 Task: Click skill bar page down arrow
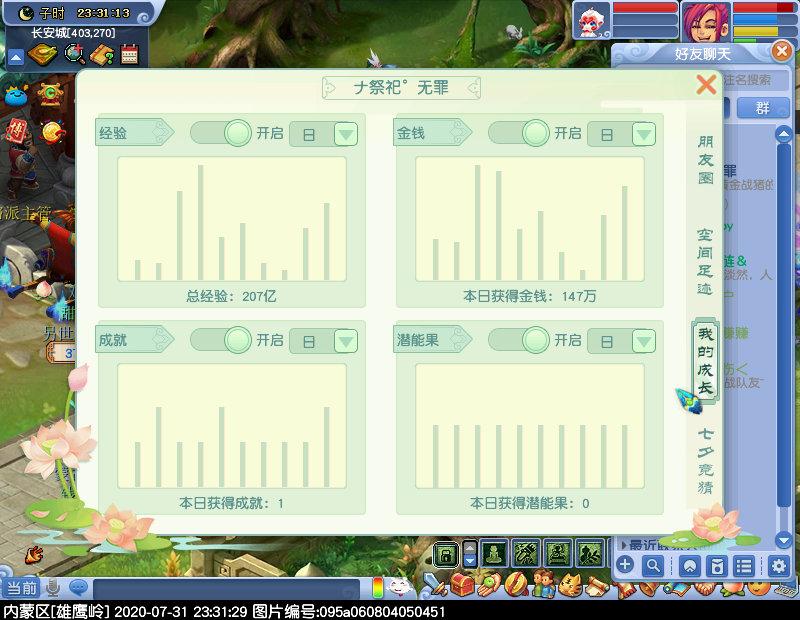469,560
